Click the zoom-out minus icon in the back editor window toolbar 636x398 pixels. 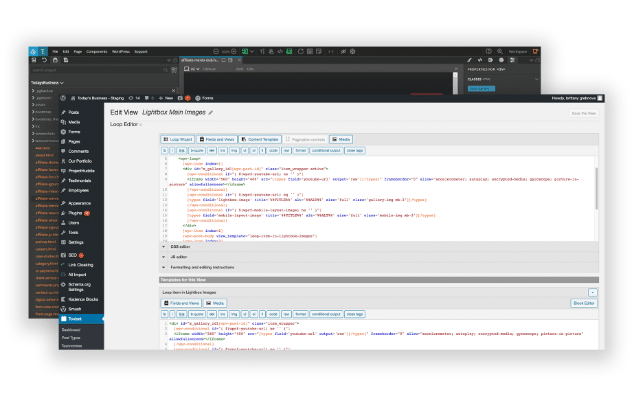pos(216,52)
